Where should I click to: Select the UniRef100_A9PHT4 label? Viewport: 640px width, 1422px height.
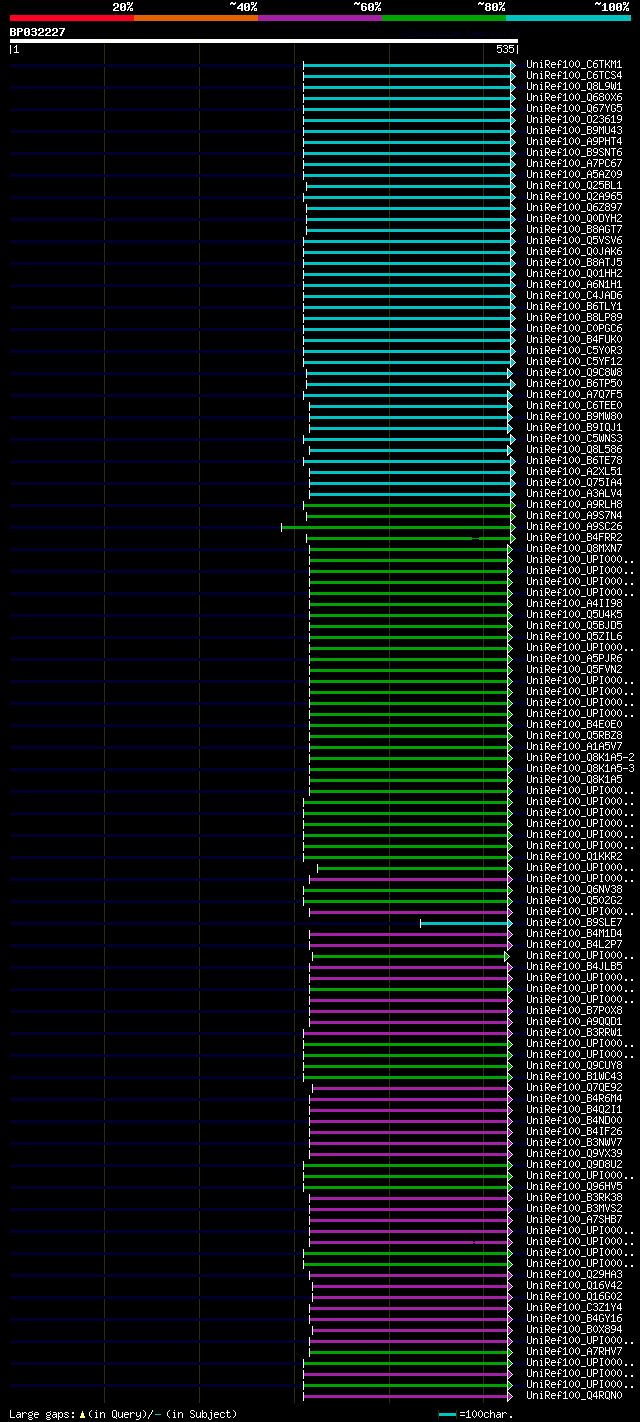pyautogui.click(x=574, y=141)
